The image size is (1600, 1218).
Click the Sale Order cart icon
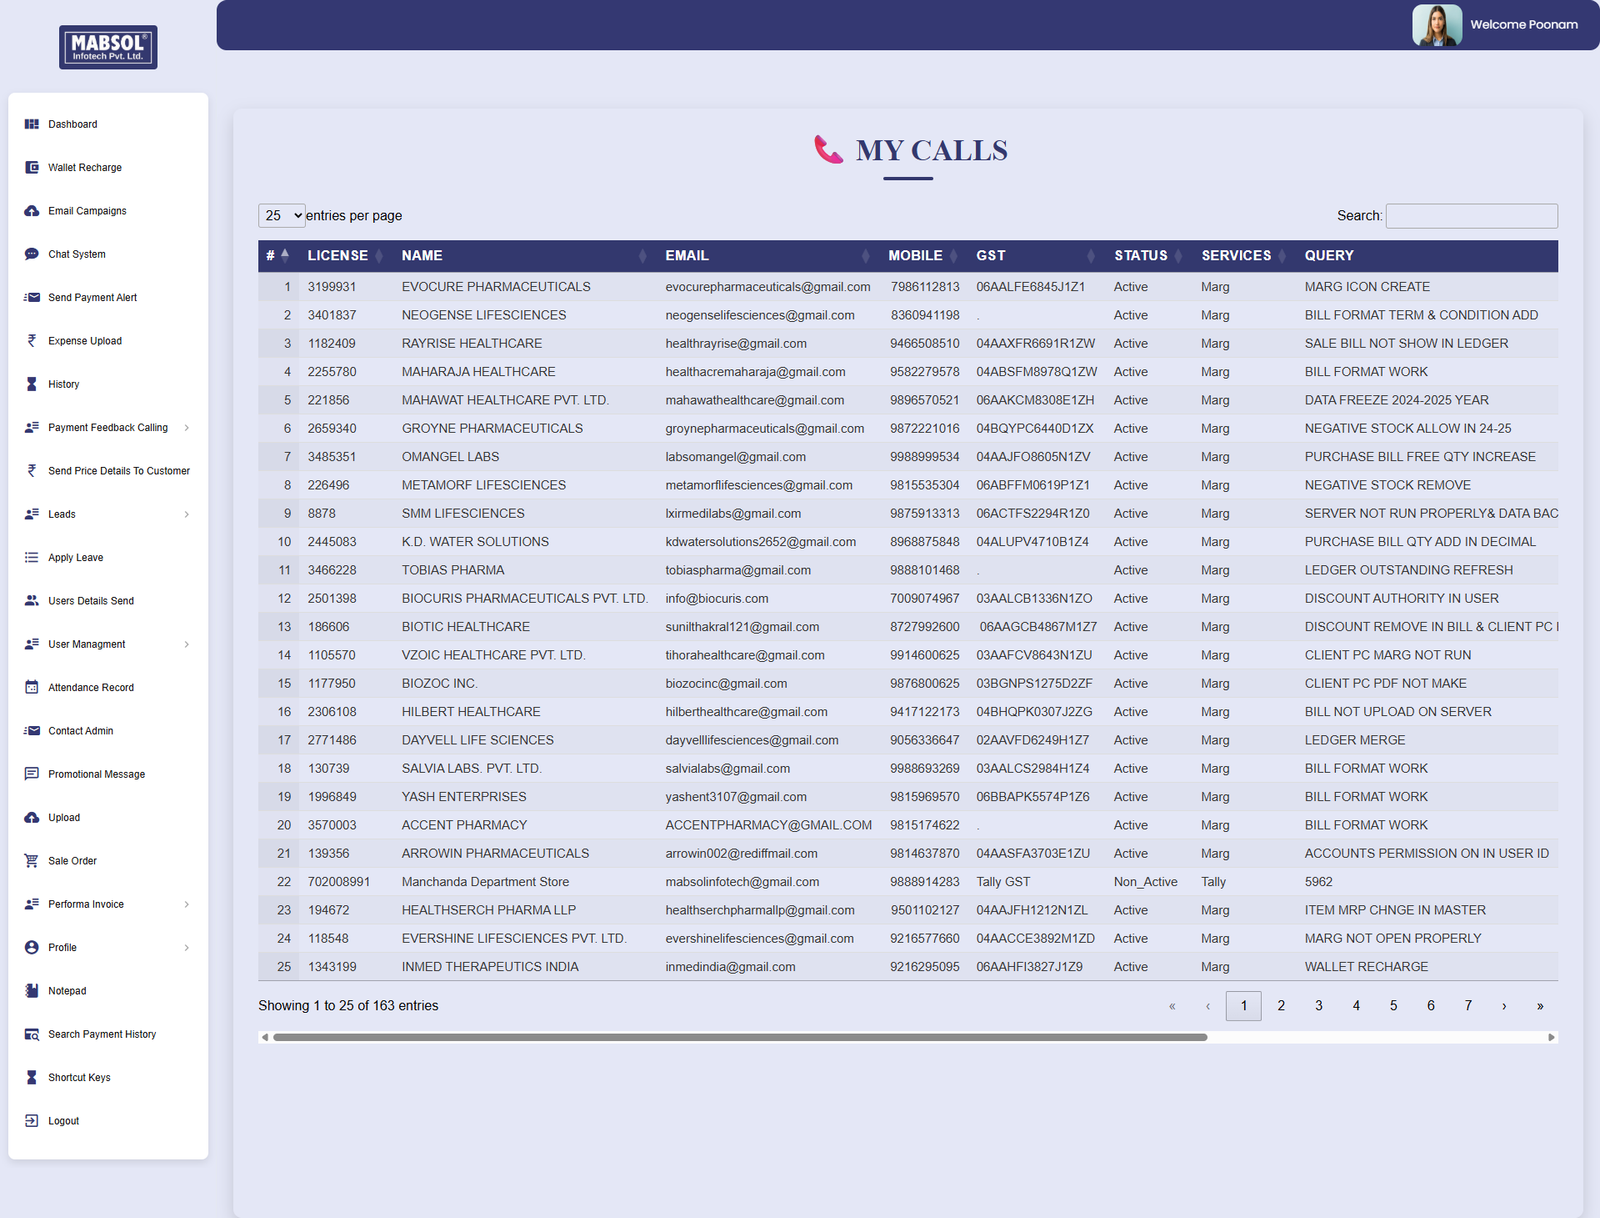32,861
